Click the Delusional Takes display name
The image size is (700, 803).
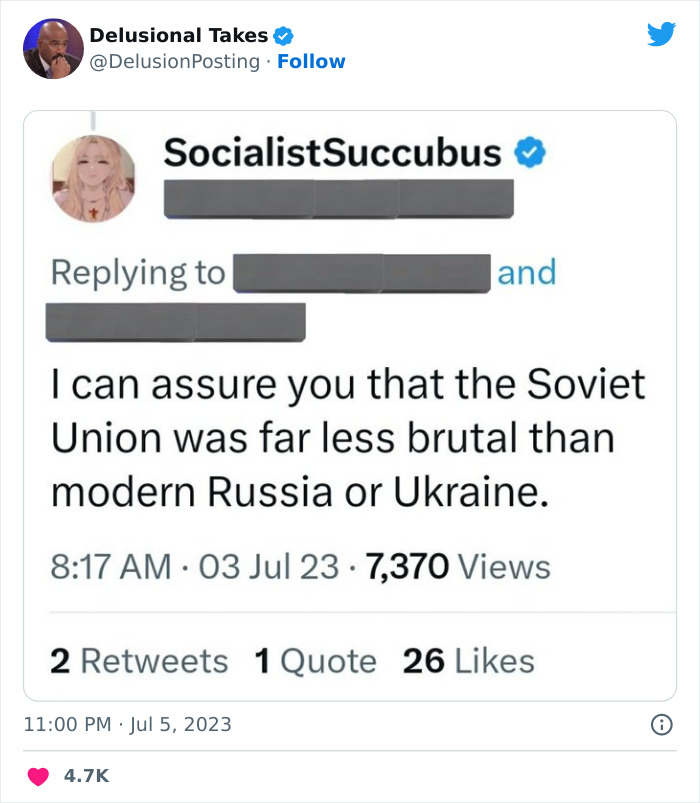[178, 36]
